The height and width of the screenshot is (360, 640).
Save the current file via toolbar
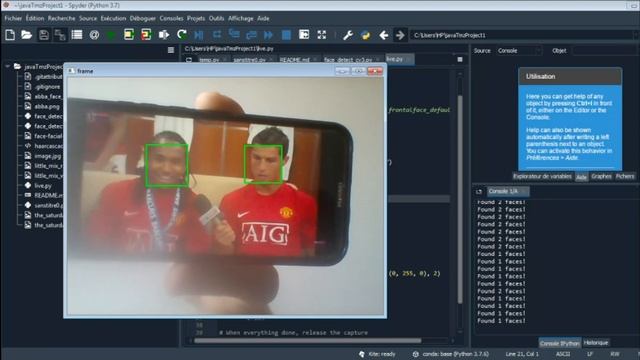44,35
